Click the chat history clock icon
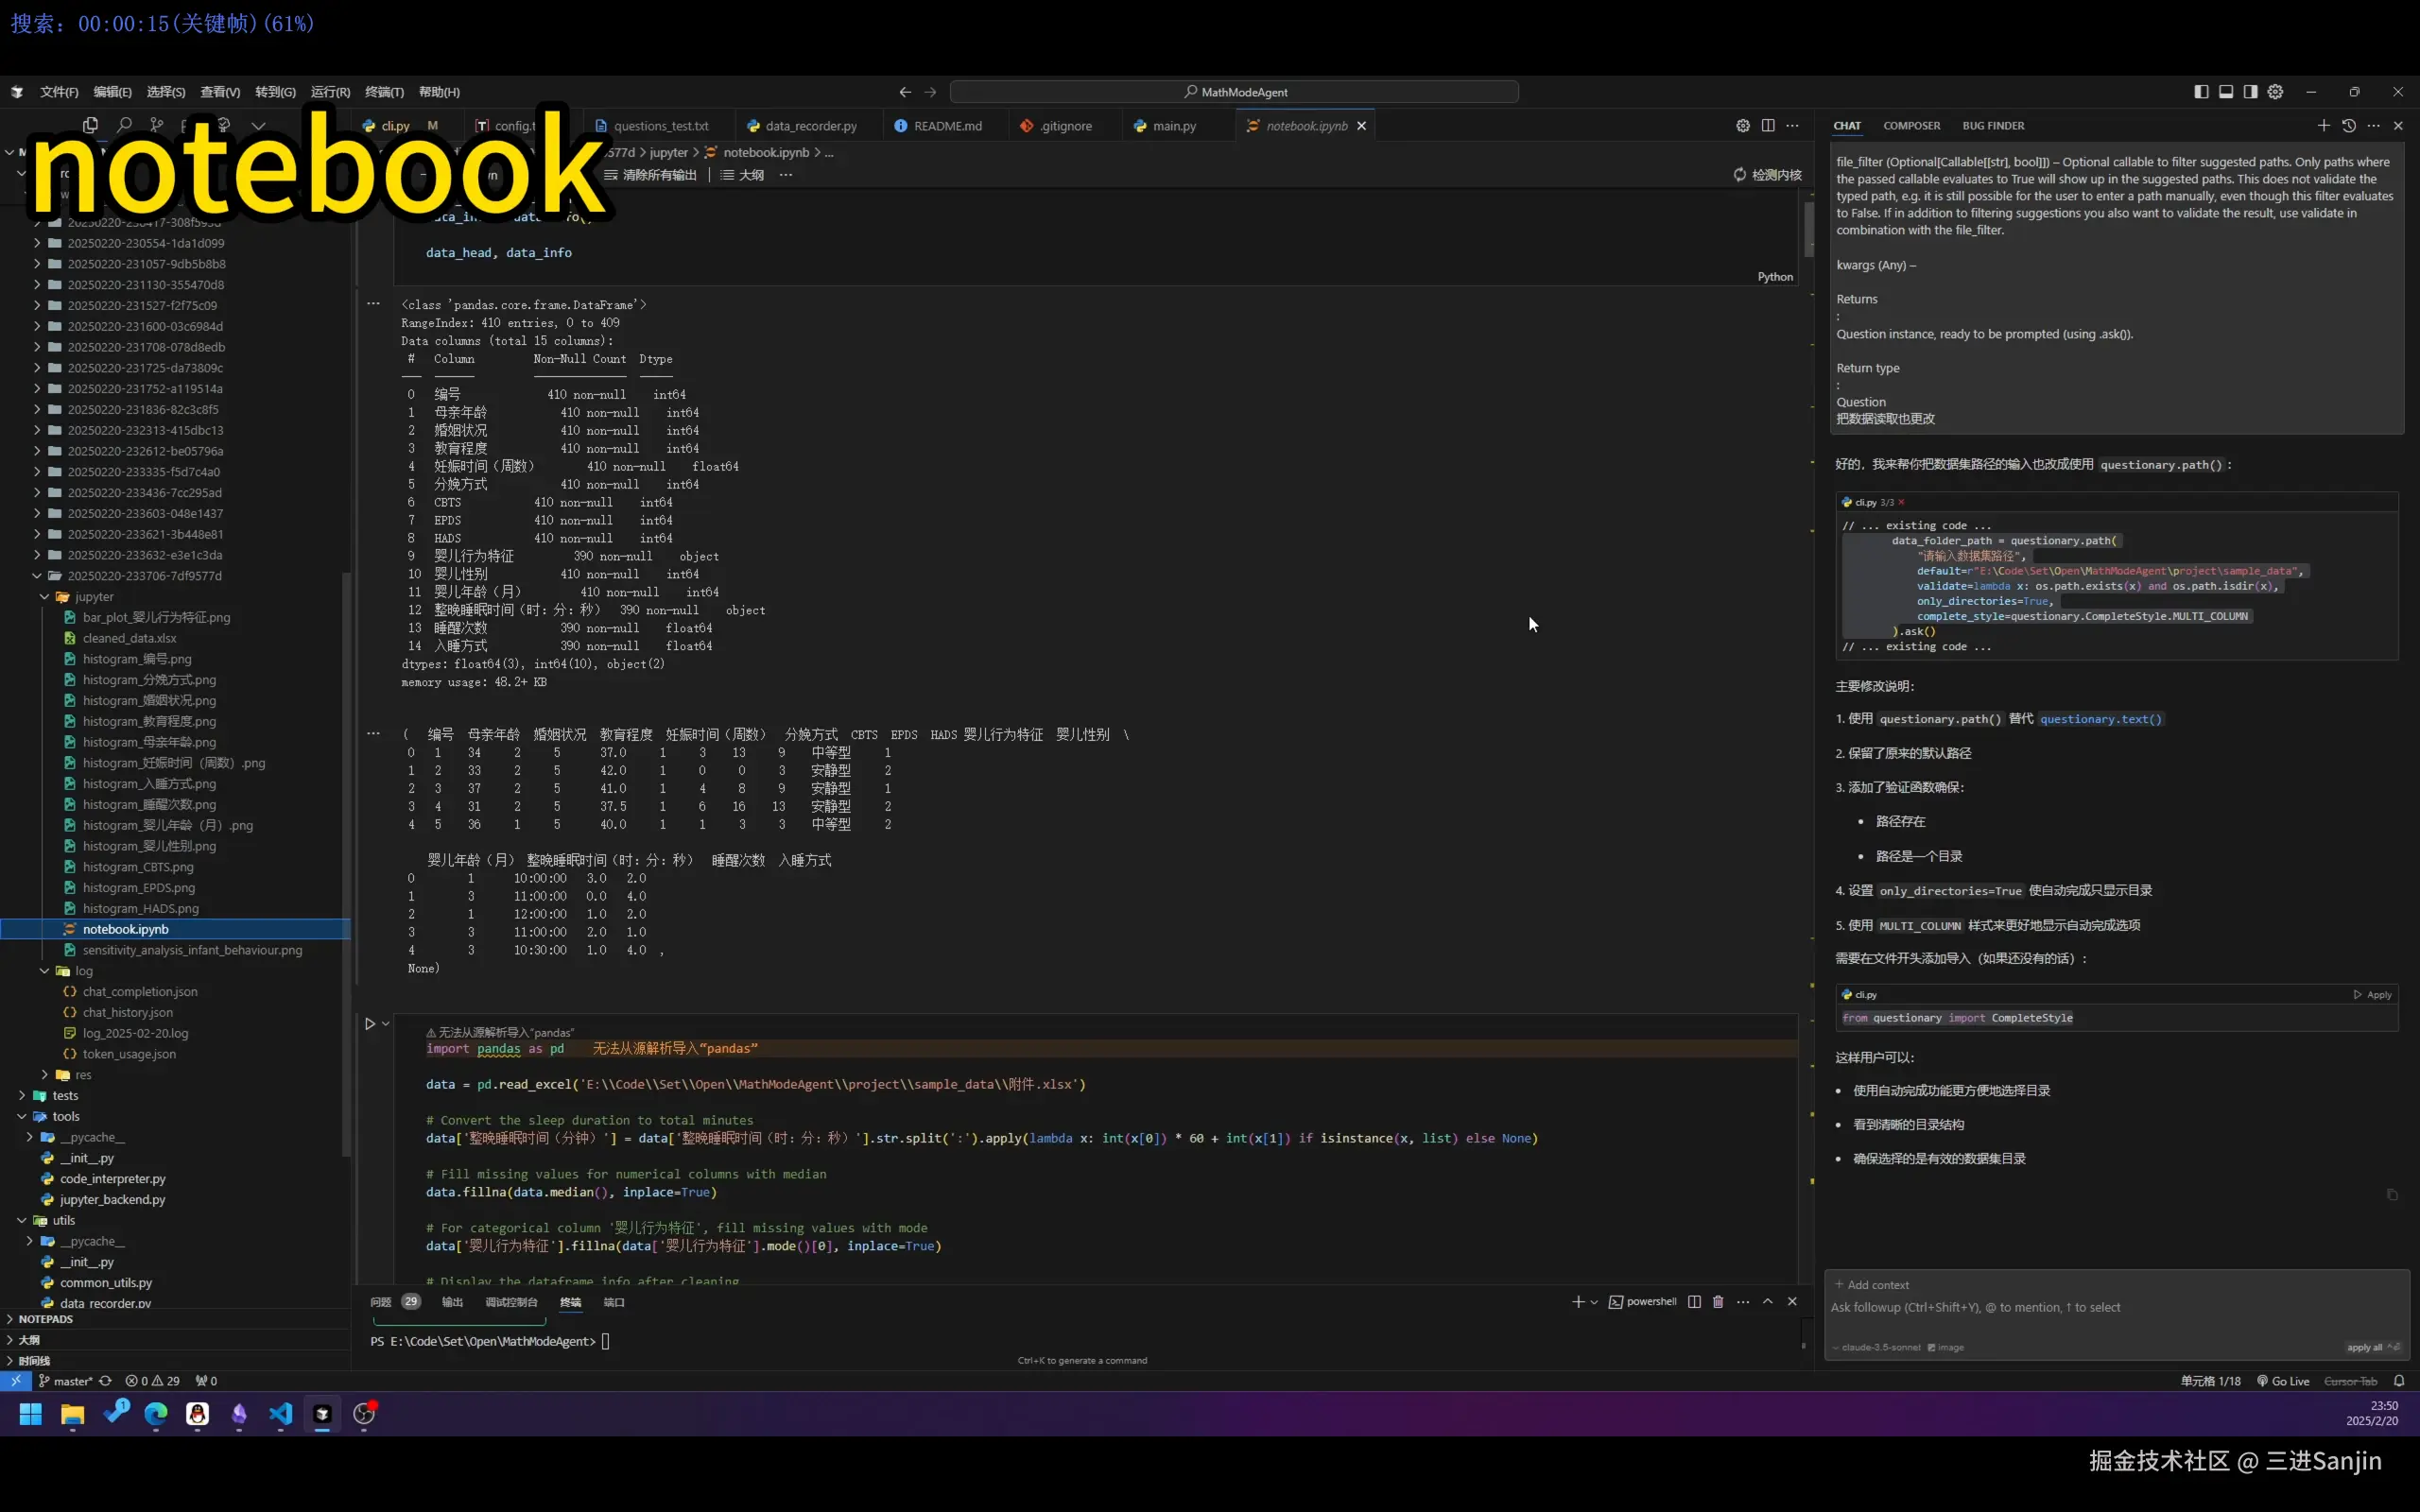2420x1512 pixels. pos(2348,126)
